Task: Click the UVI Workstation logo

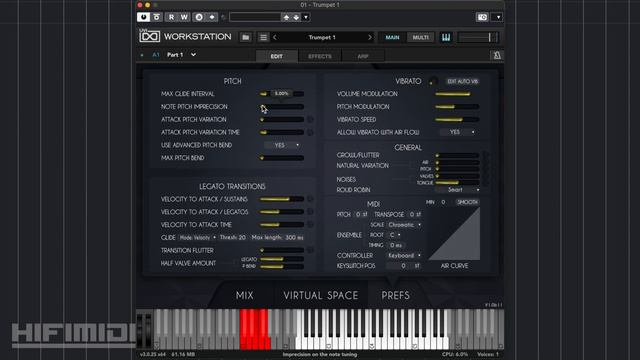Action: 185,36
